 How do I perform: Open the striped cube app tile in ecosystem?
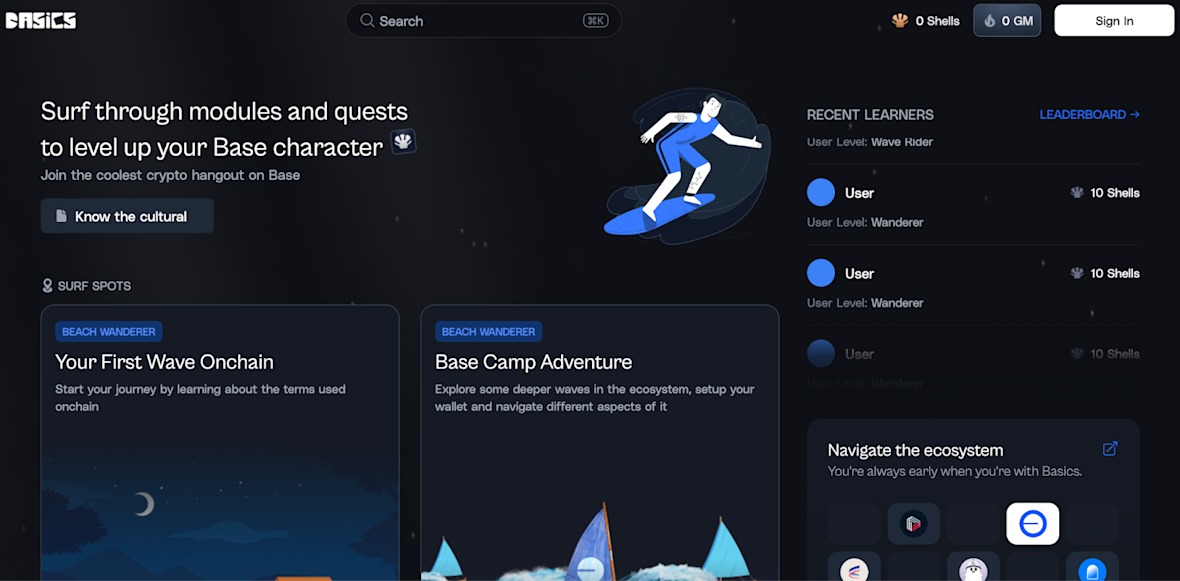[x=914, y=524]
